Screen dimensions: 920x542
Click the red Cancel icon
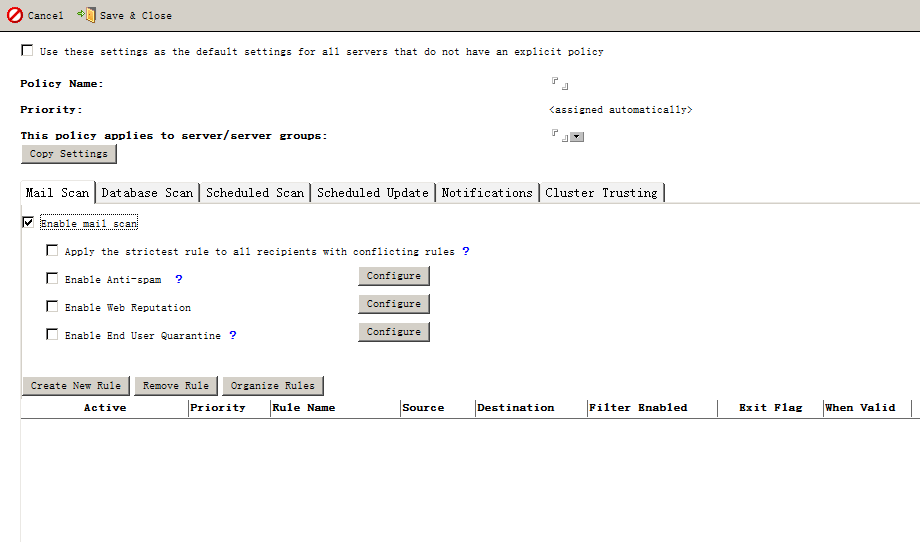click(x=15, y=15)
